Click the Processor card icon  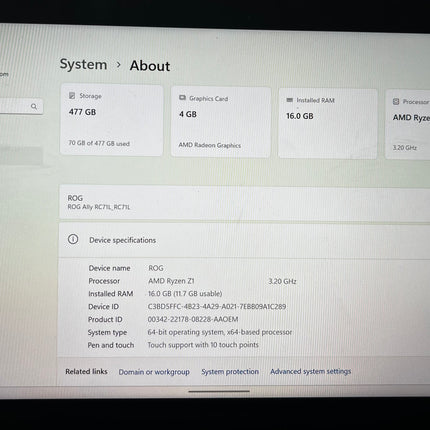[x=396, y=101]
